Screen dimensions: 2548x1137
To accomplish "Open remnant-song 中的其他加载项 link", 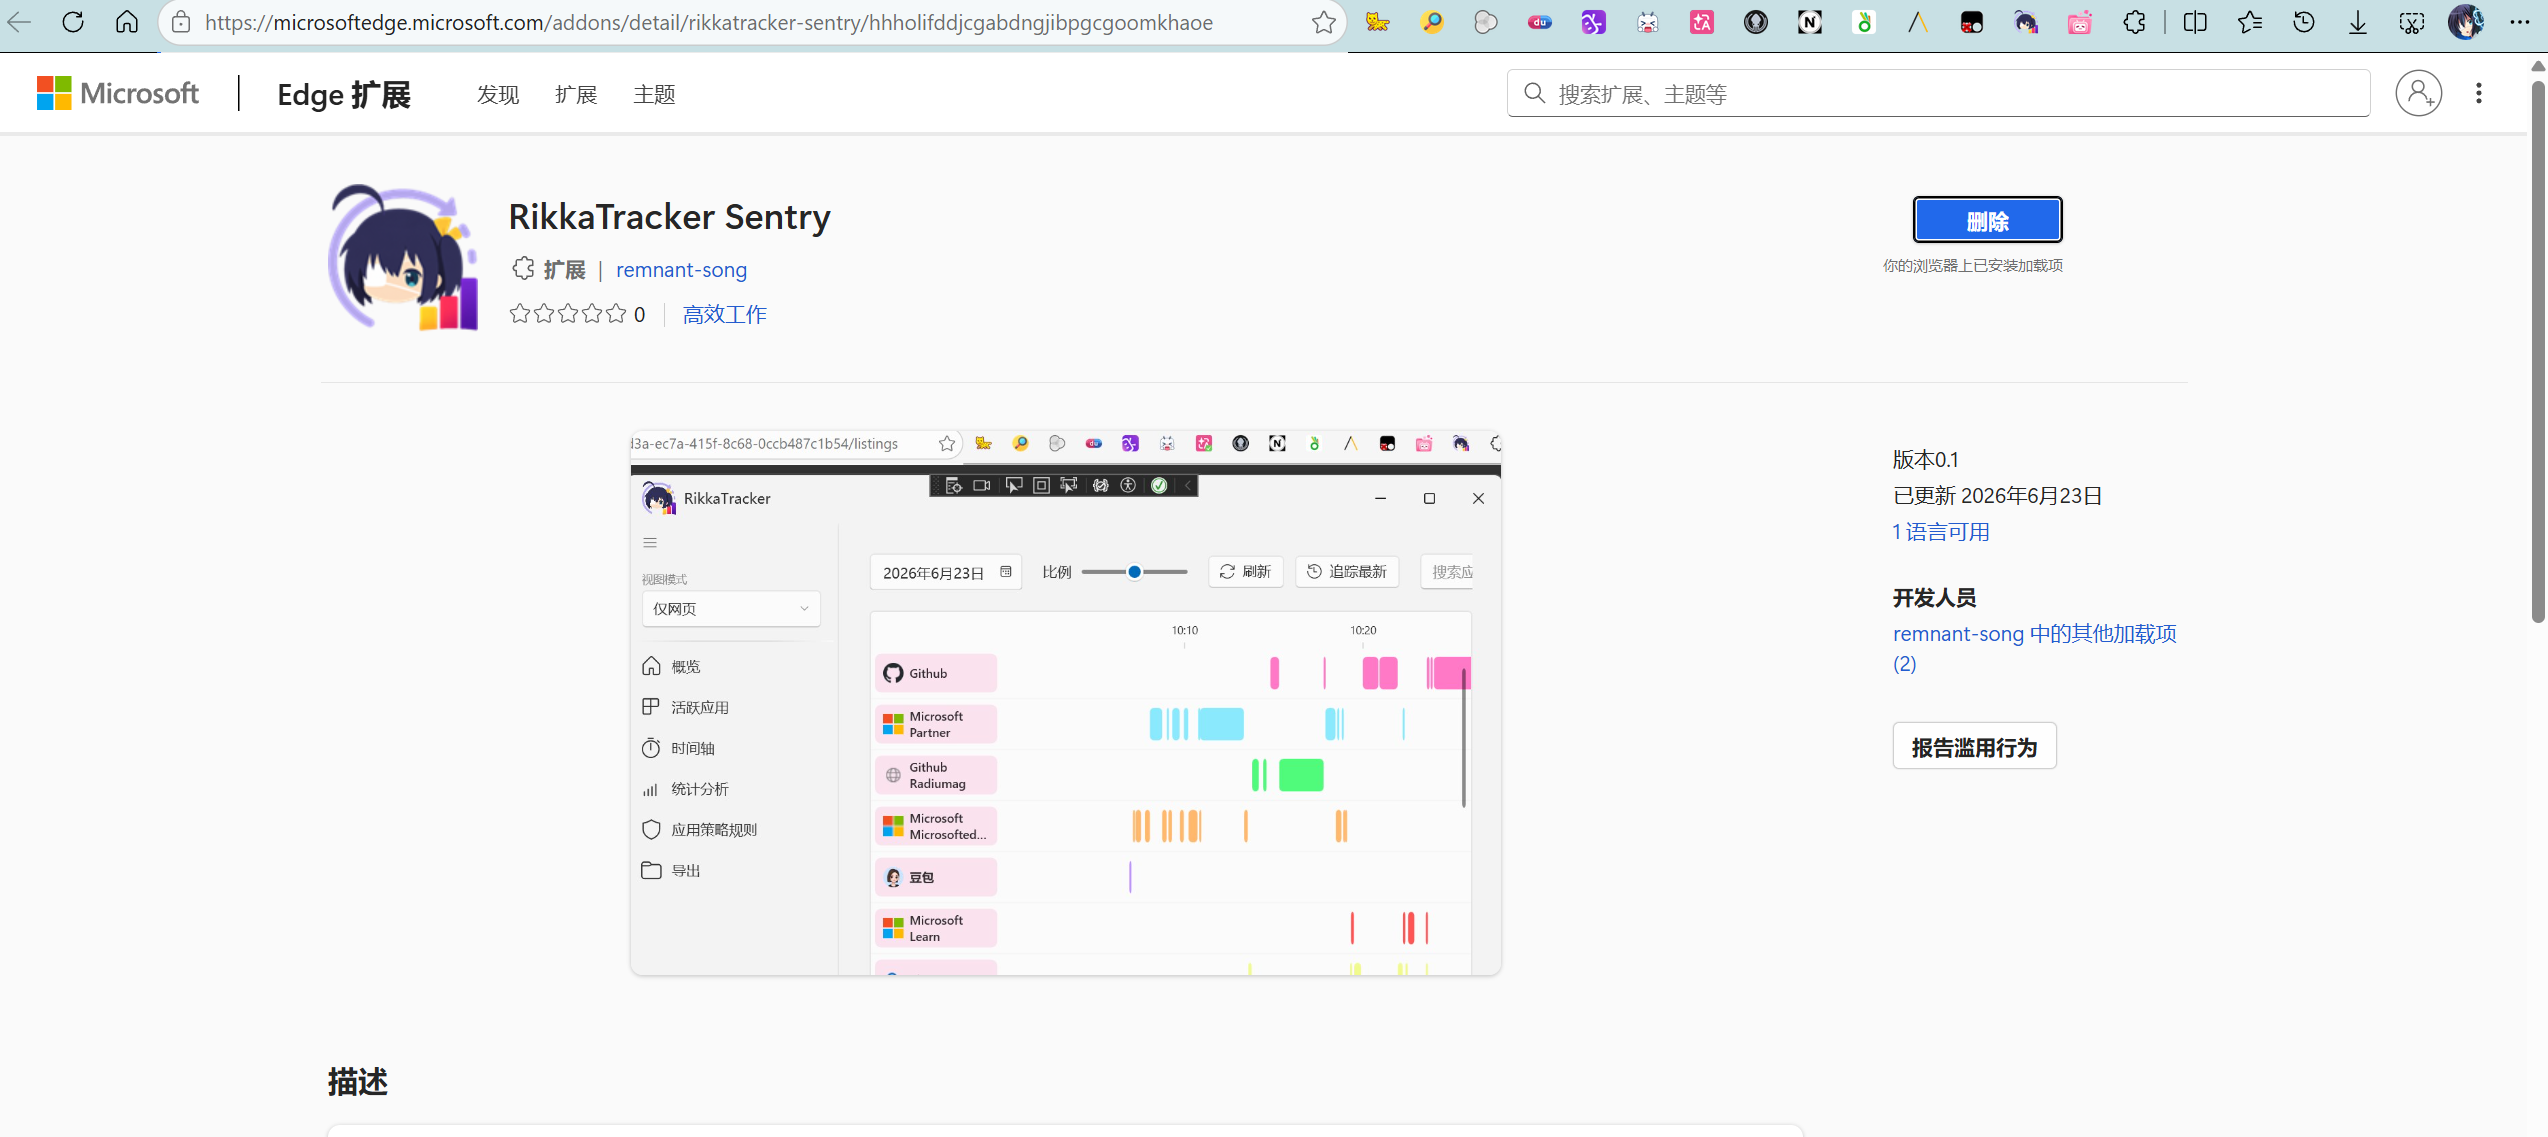I will point(2034,648).
